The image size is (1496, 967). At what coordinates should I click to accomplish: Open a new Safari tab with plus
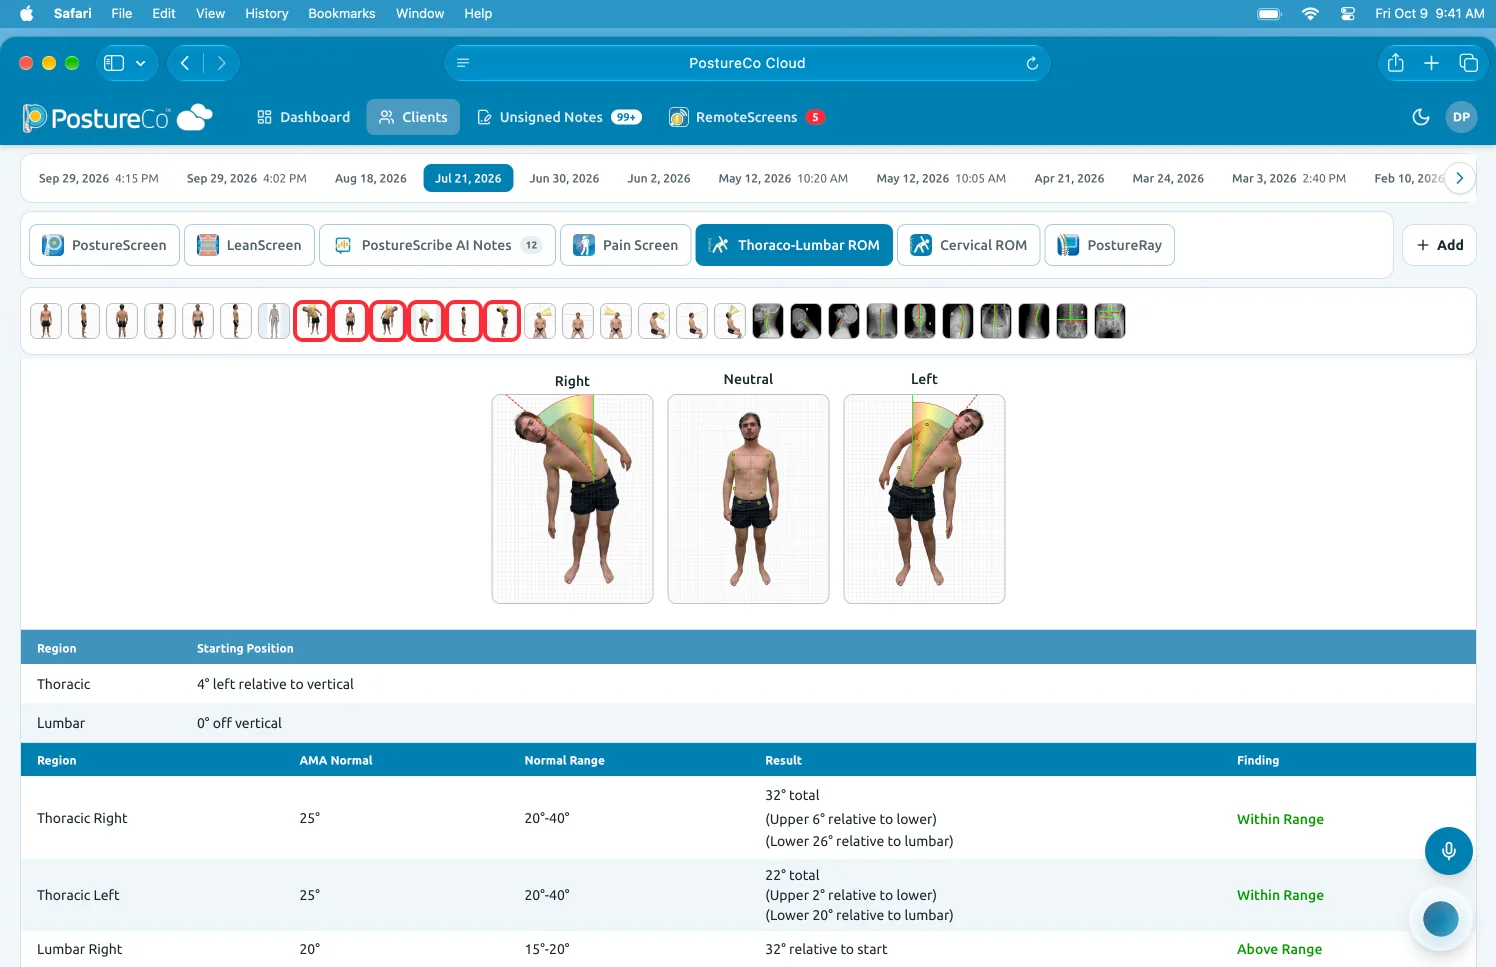tap(1431, 63)
